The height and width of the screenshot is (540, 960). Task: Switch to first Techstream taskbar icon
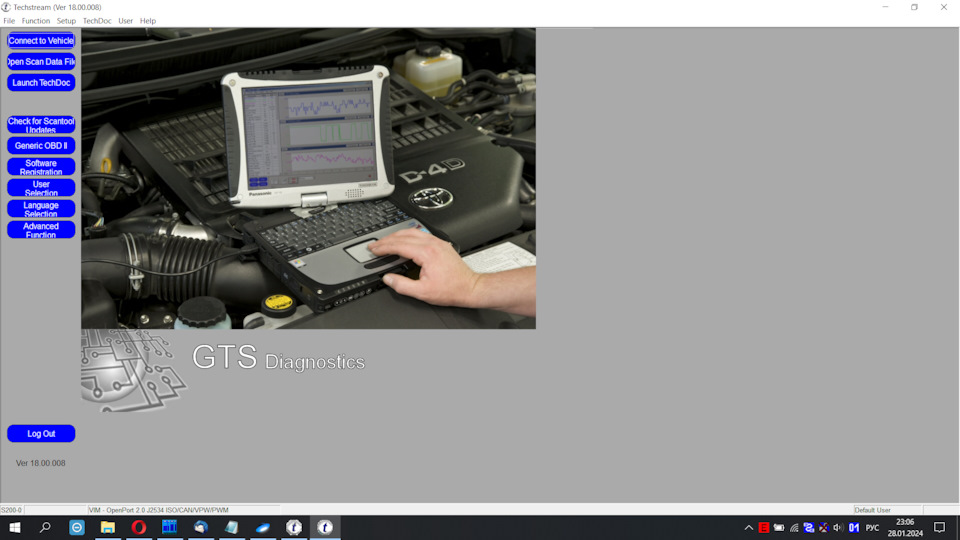(294, 527)
